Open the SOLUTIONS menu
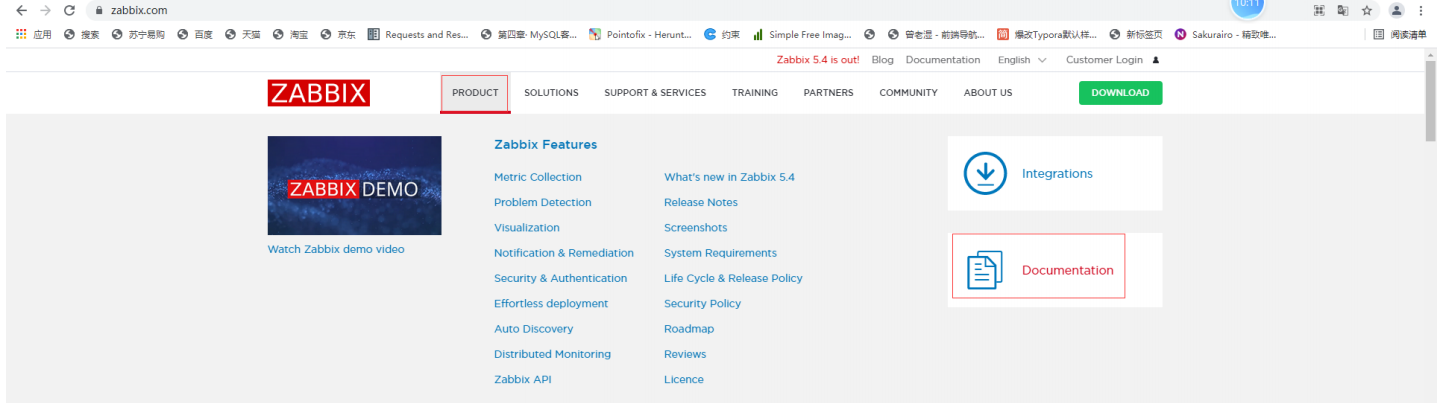The width and height of the screenshot is (1441, 403). (x=551, y=93)
